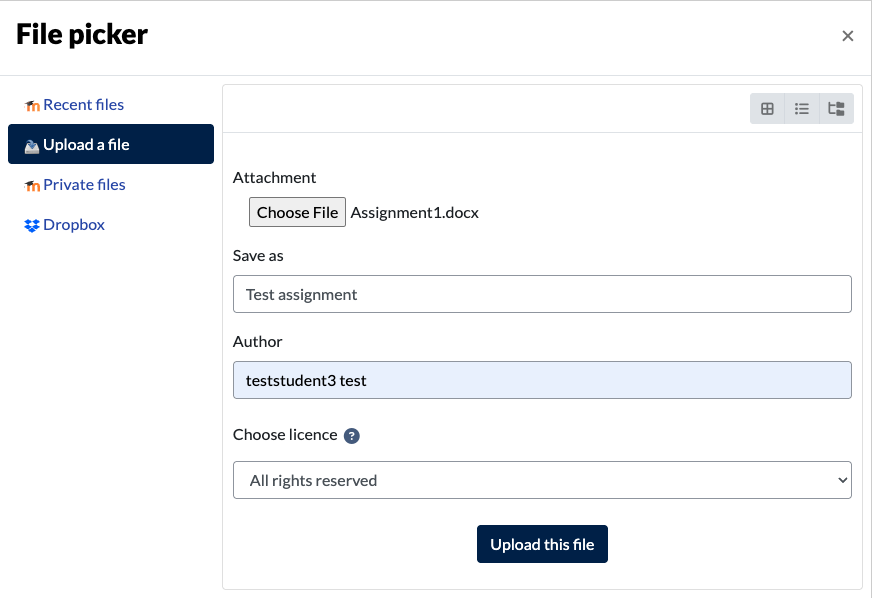Click the Moodle icon beside Recent files
Viewport: 872px width, 598px height.
click(32, 106)
